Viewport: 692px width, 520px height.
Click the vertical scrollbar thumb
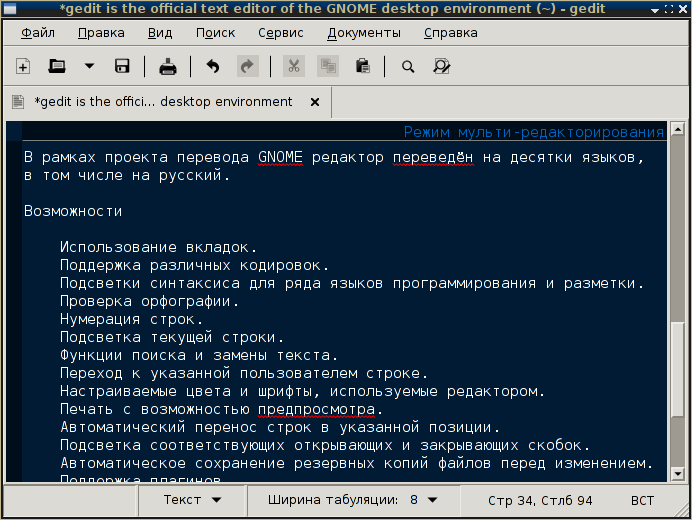(677, 369)
